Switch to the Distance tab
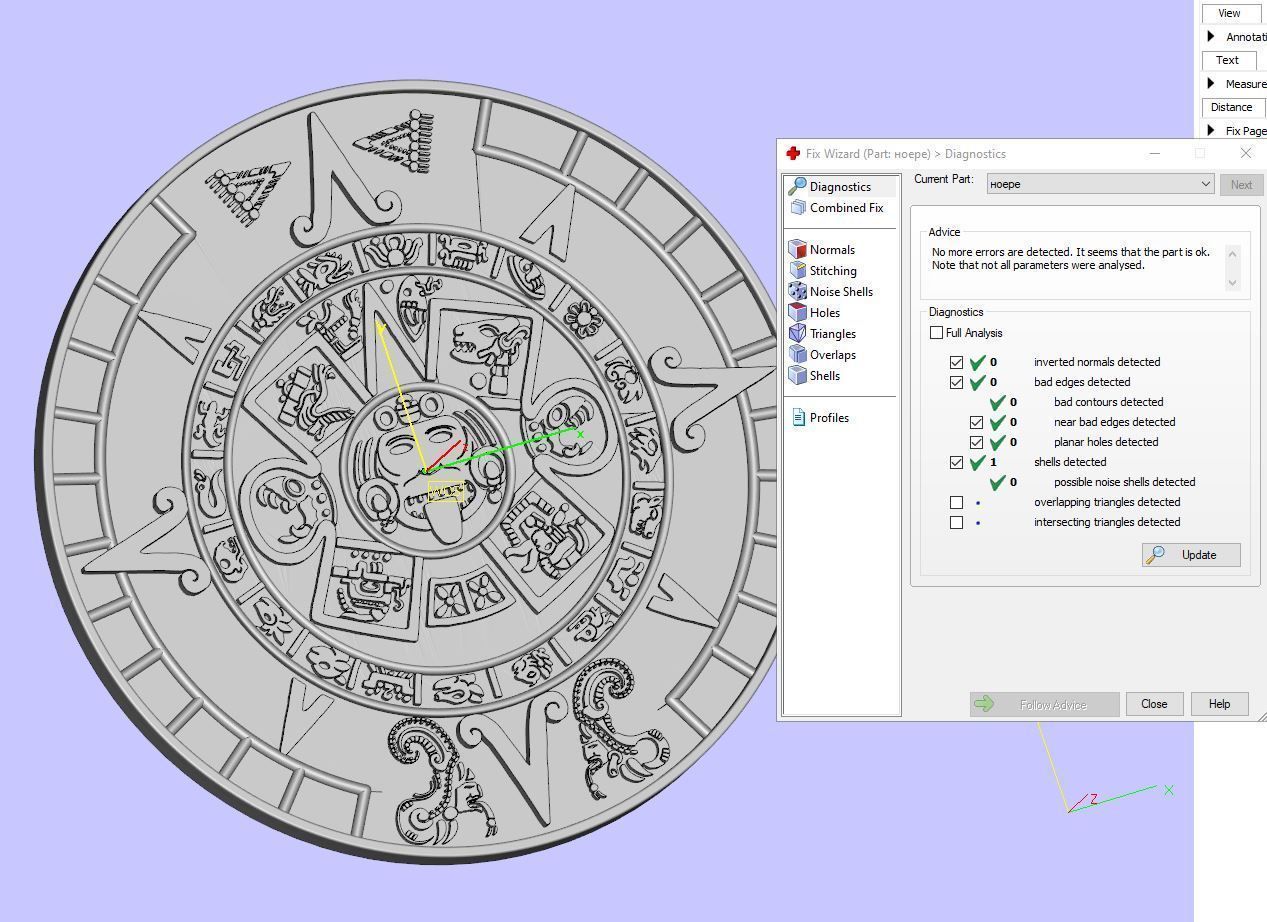This screenshot has width=1267, height=922. [1231, 107]
